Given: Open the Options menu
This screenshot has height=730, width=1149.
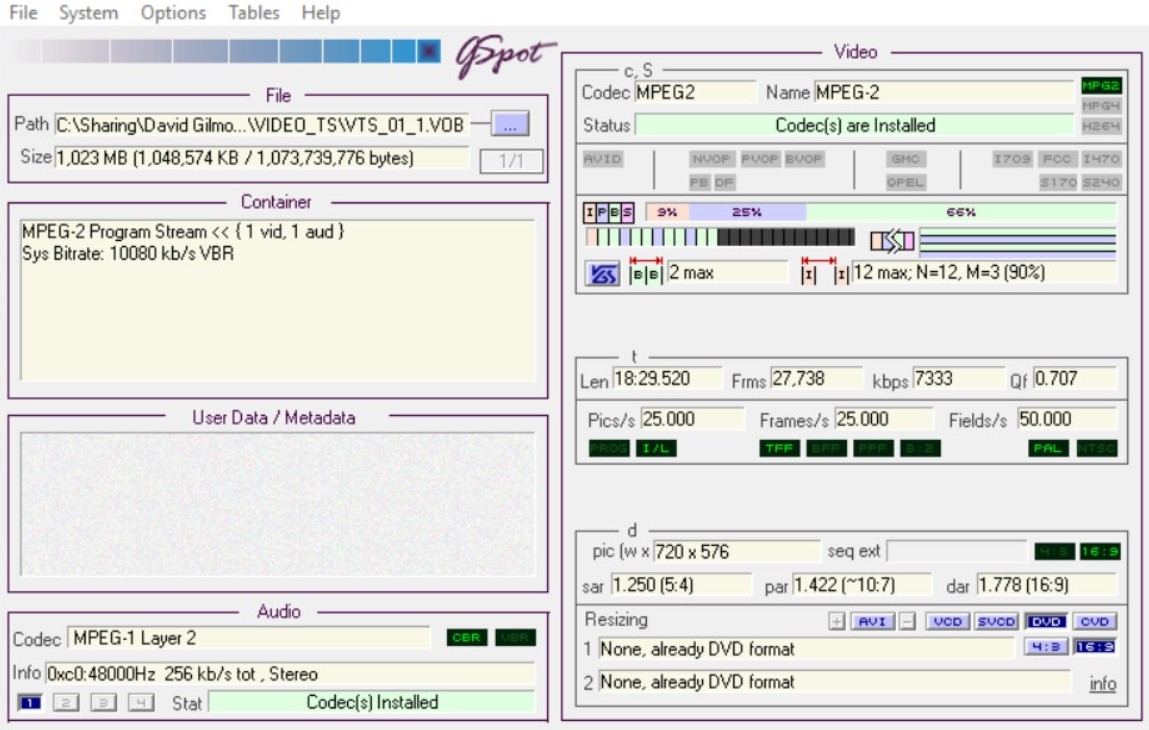Looking at the screenshot, I should (173, 12).
